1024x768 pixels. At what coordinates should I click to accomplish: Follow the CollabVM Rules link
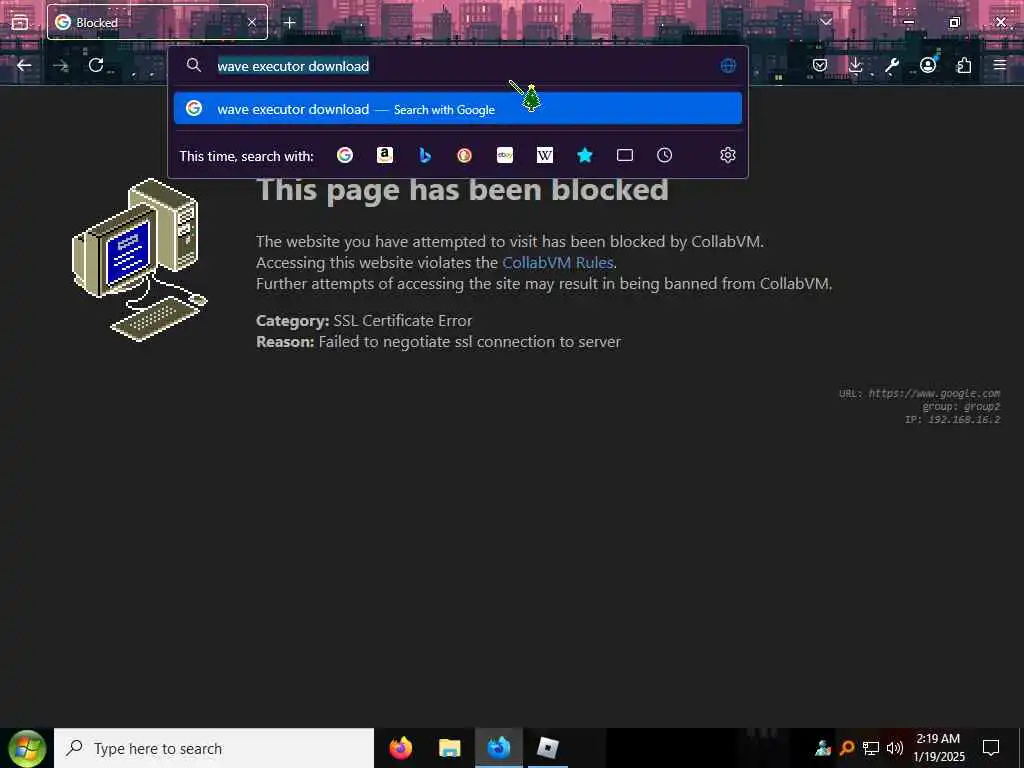click(x=558, y=263)
